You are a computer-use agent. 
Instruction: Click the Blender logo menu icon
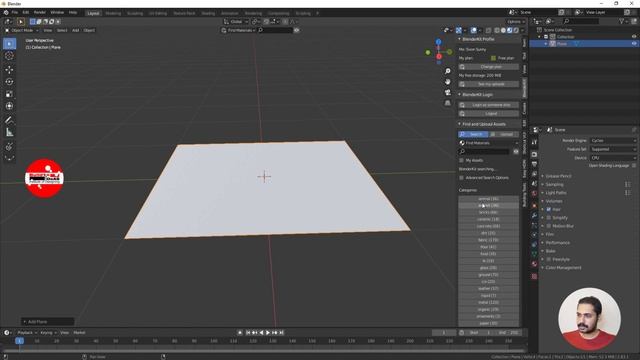[x=6, y=13]
